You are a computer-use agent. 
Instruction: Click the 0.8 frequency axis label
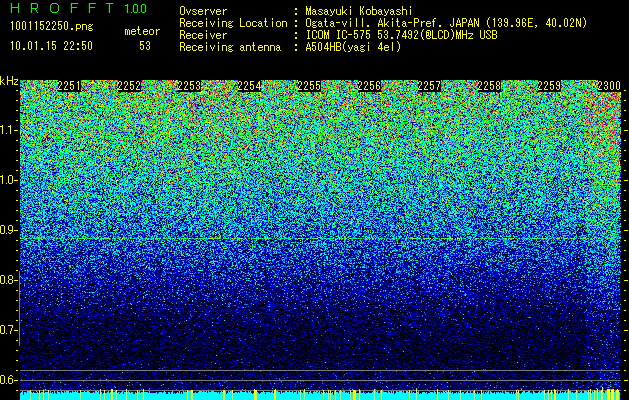pos(8,280)
